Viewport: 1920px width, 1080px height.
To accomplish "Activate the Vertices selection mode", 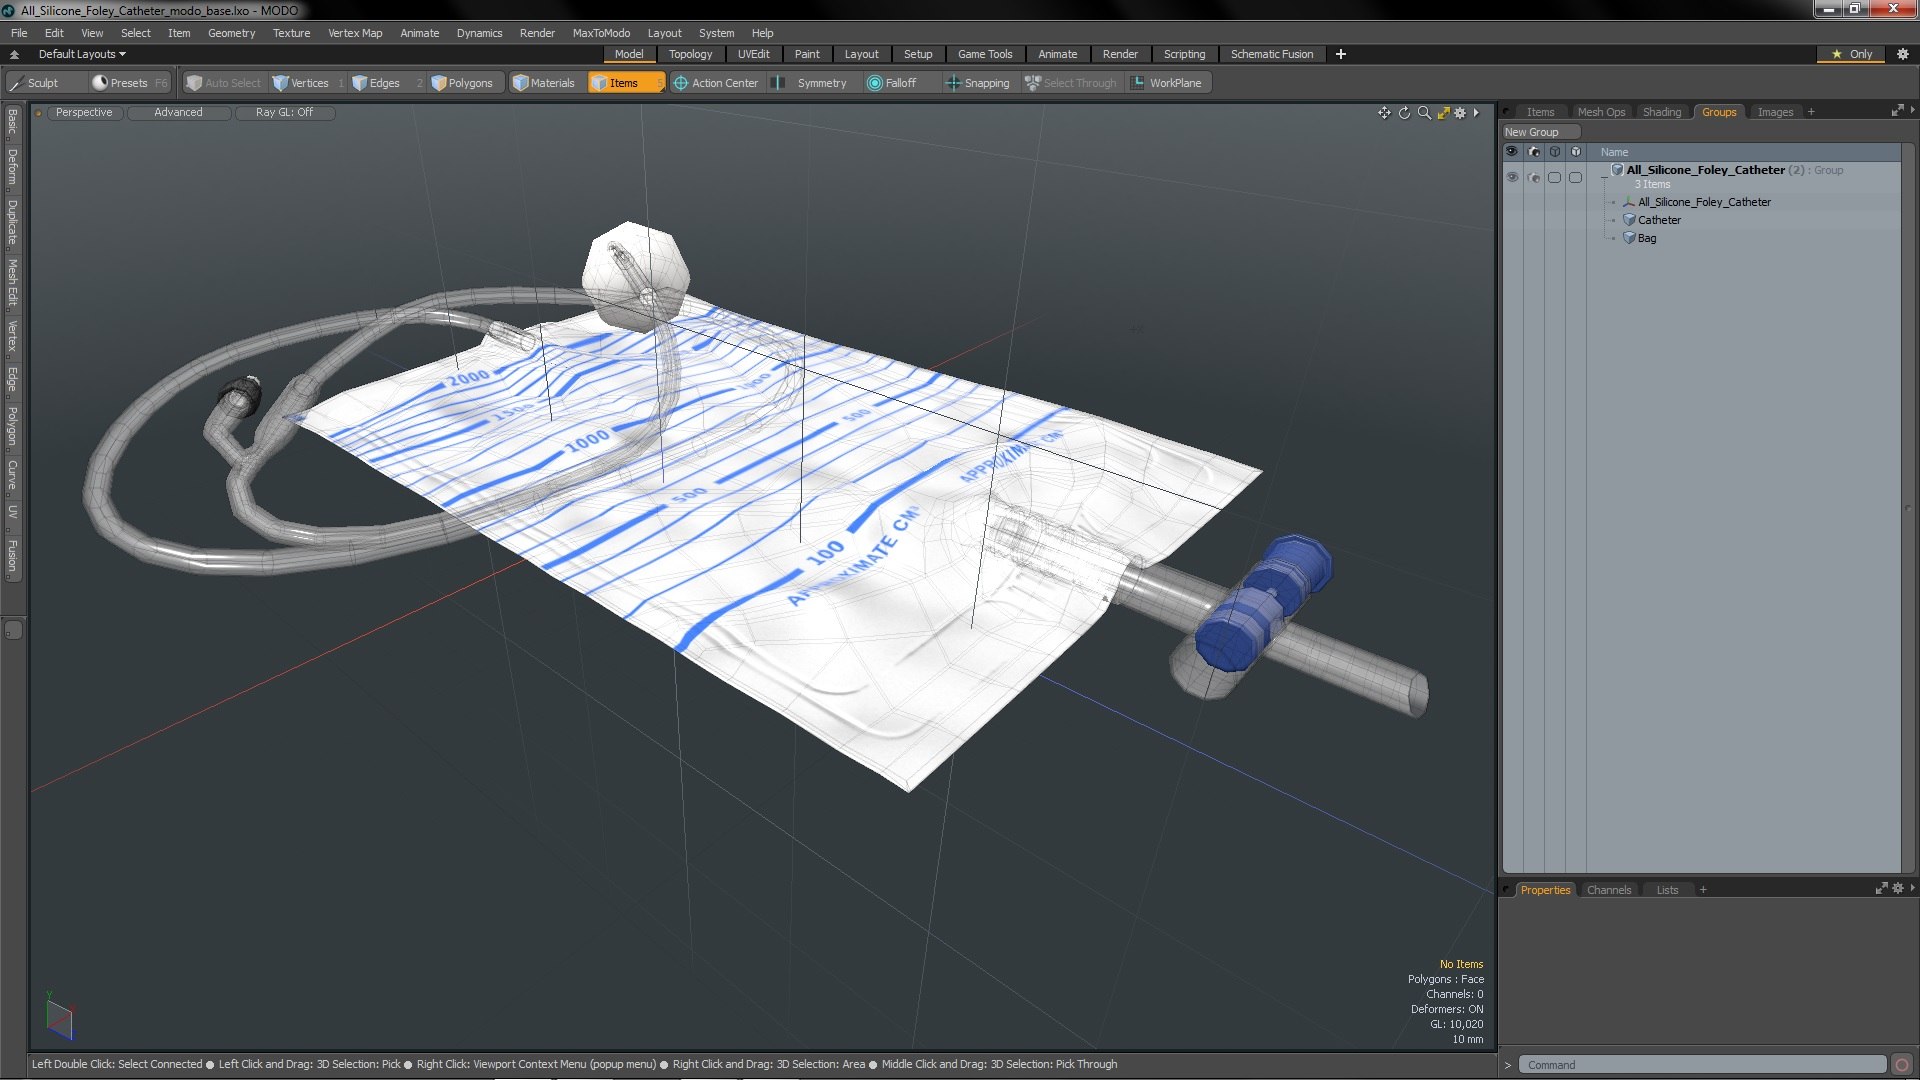I will coord(301,83).
